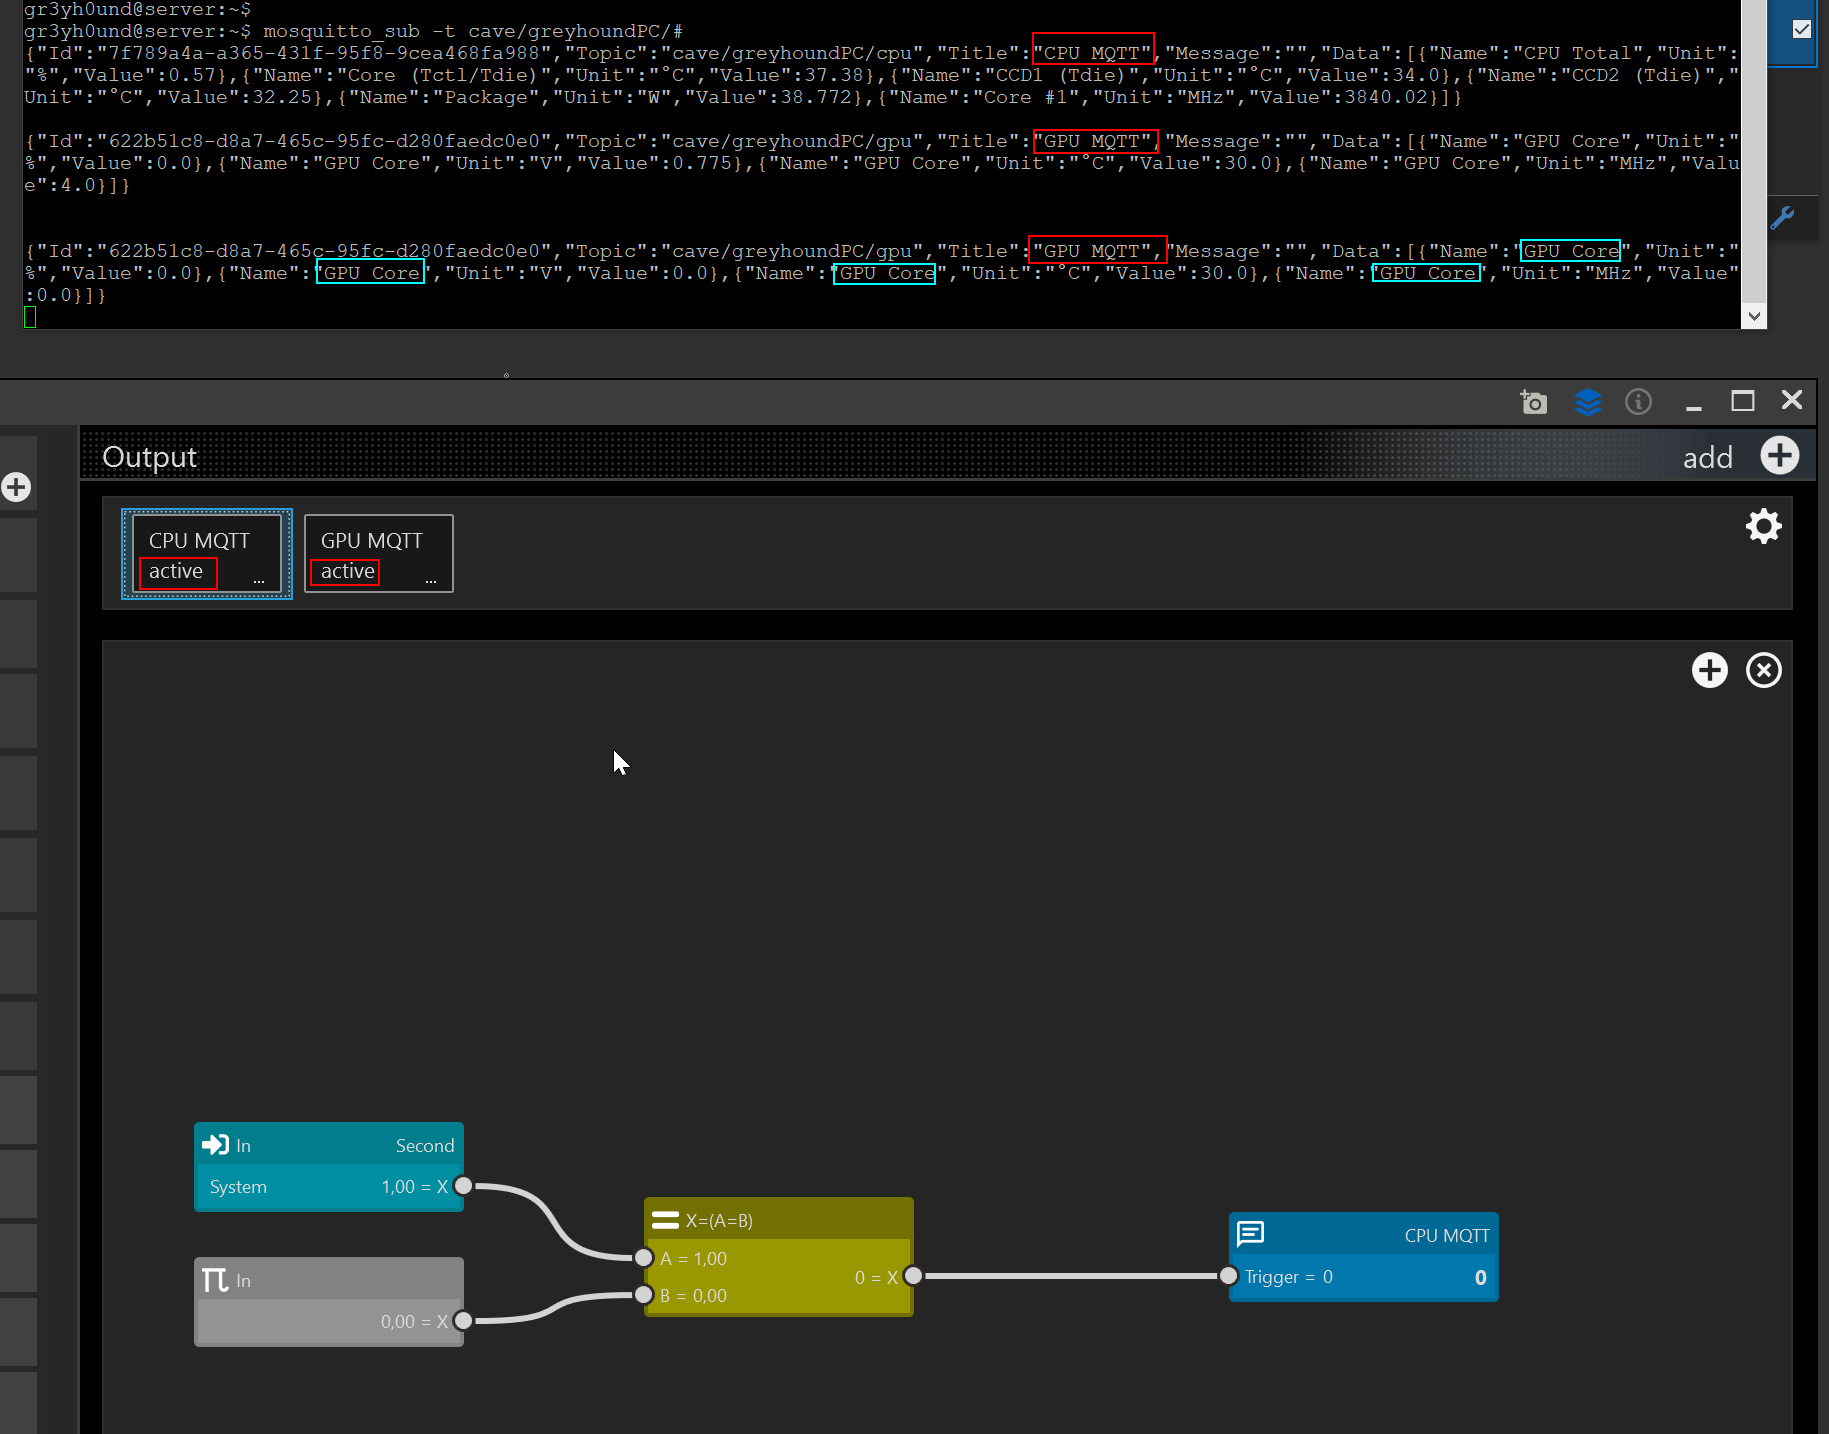The width and height of the screenshot is (1829, 1434).
Task: Click the plus icon in node editor
Action: (x=1709, y=670)
